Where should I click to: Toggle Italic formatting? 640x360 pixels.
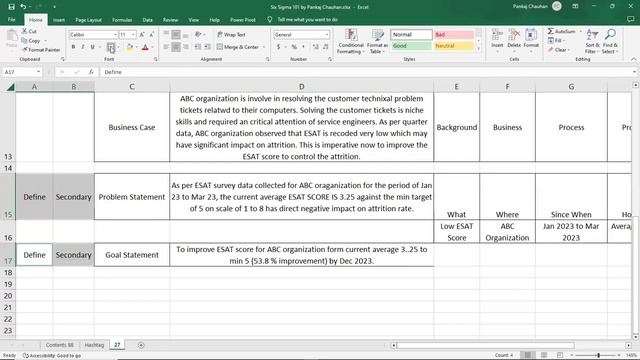(x=82, y=47)
